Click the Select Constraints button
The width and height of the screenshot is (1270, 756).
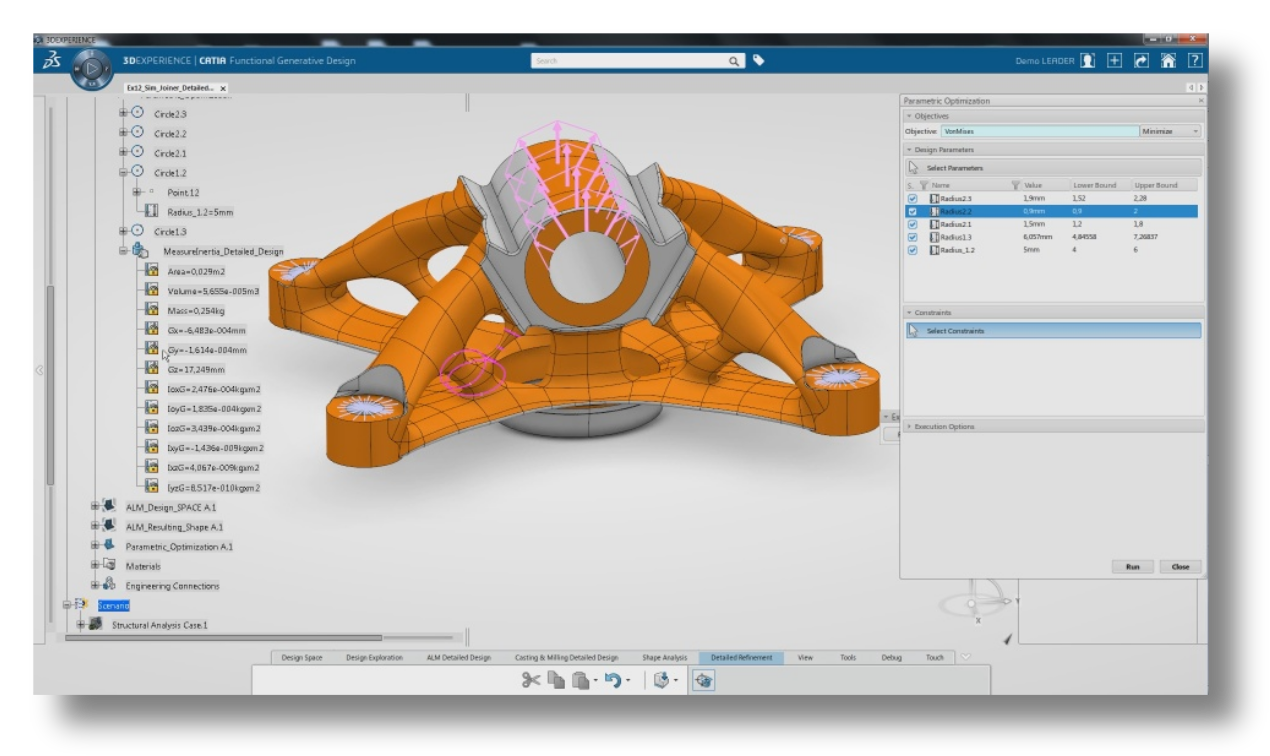(x=1052, y=331)
